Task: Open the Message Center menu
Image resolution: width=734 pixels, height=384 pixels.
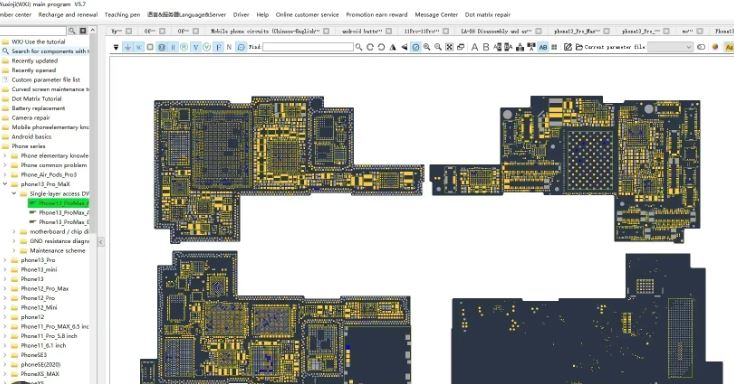Action: (x=436, y=15)
